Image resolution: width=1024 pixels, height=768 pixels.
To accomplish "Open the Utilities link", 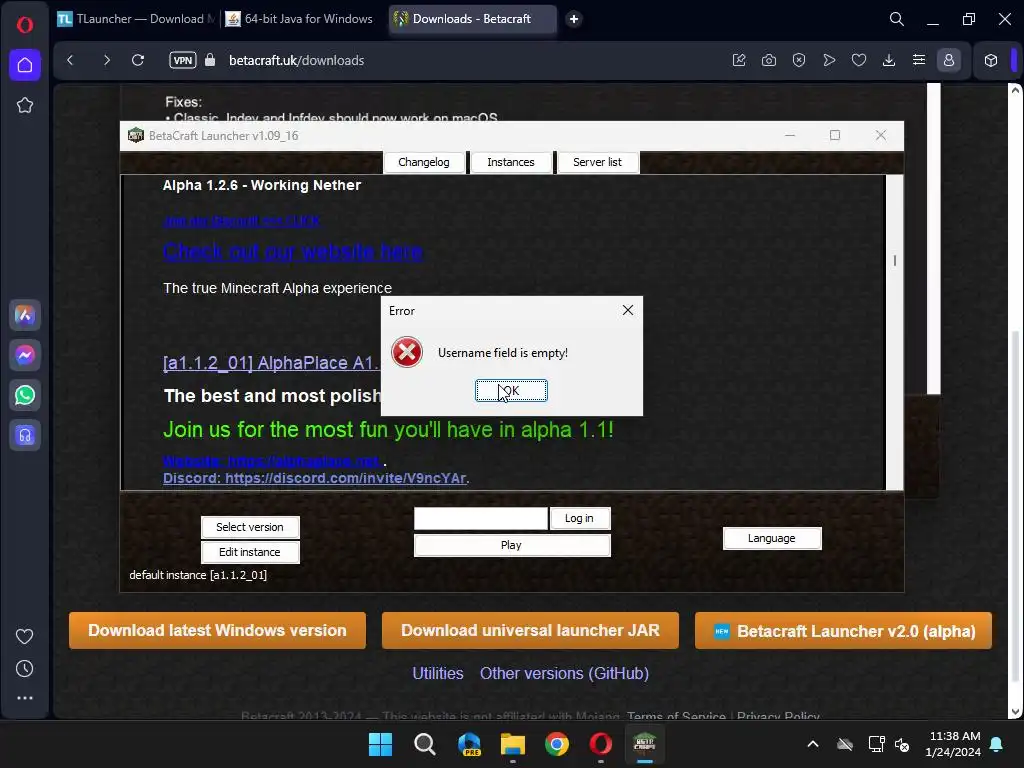I will [438, 673].
